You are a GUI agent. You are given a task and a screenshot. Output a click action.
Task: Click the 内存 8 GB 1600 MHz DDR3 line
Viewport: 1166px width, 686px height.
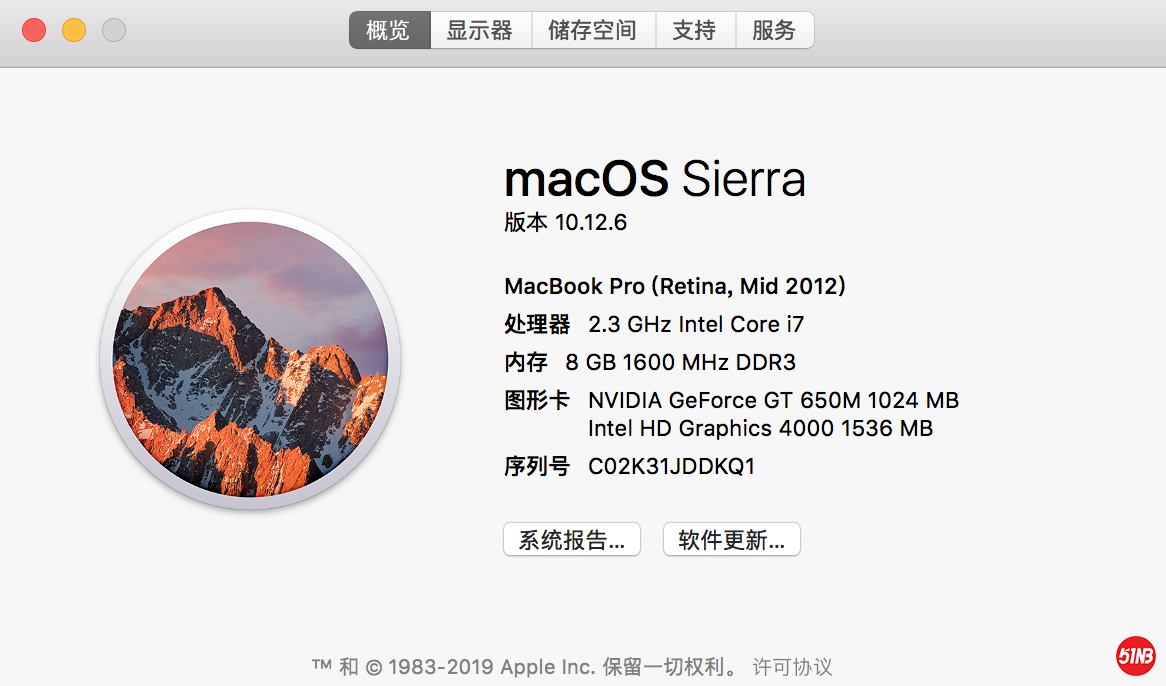(650, 362)
